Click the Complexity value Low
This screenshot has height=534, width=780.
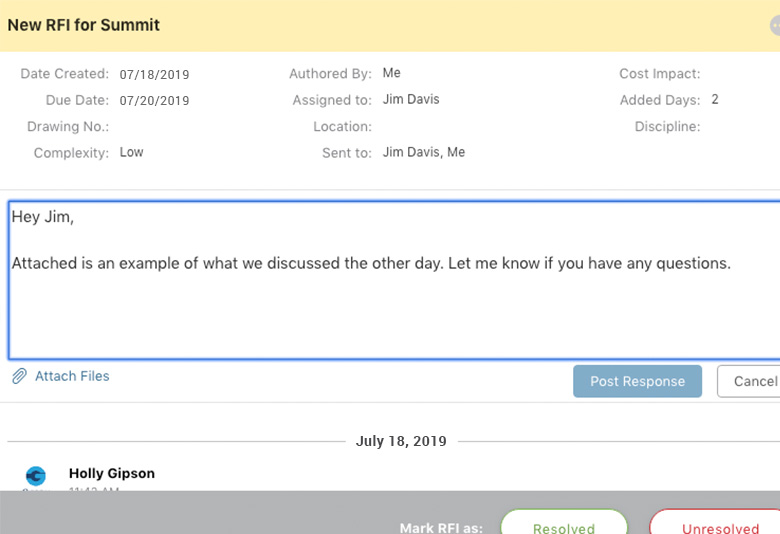[131, 153]
